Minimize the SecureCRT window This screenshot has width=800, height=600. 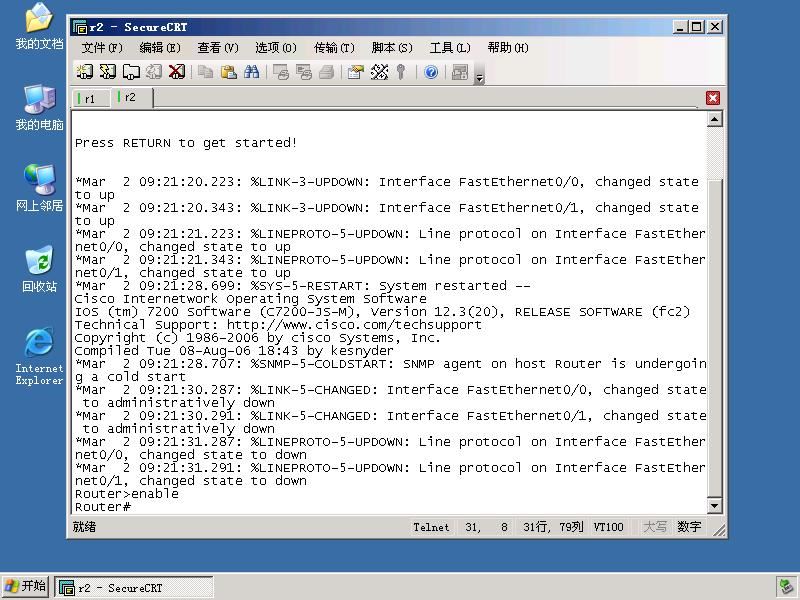coord(679,27)
